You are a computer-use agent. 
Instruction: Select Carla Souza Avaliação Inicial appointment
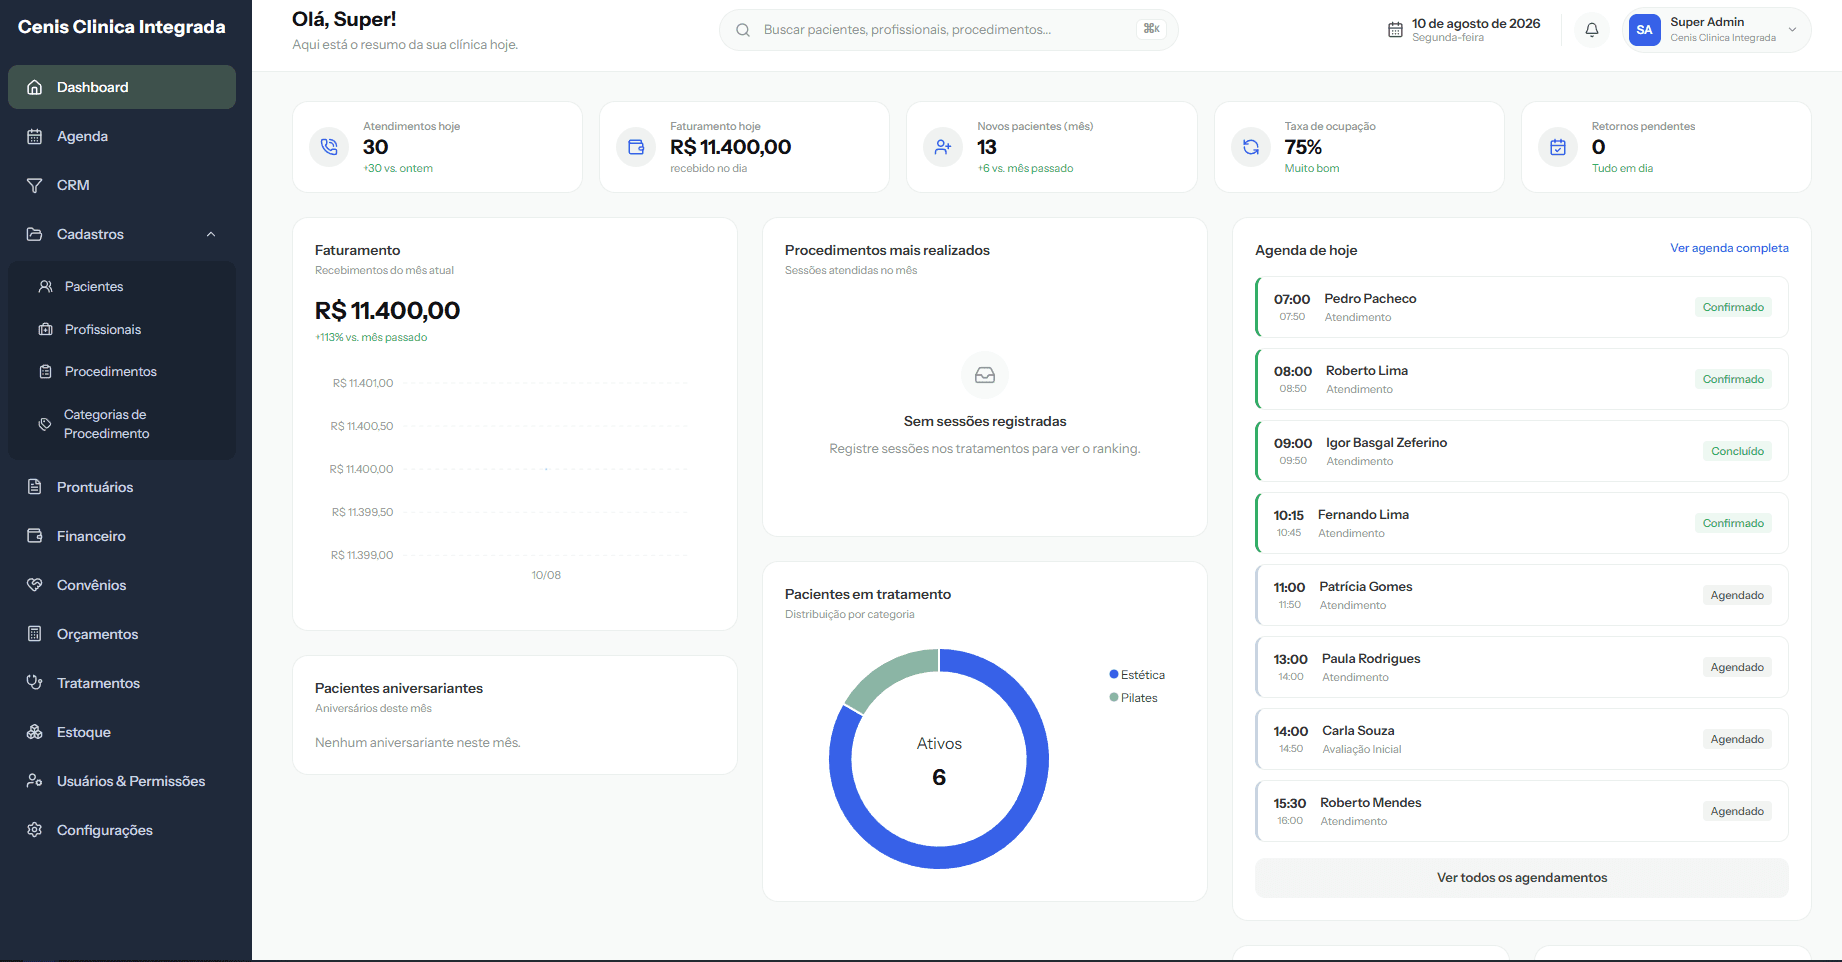(1522, 739)
